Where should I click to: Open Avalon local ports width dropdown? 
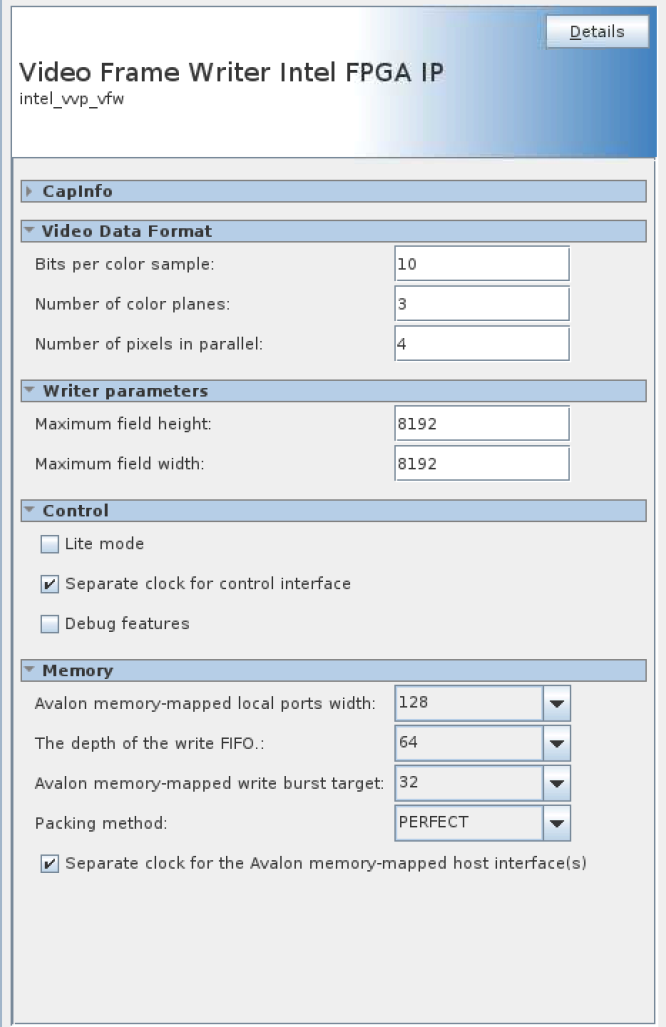pos(557,703)
